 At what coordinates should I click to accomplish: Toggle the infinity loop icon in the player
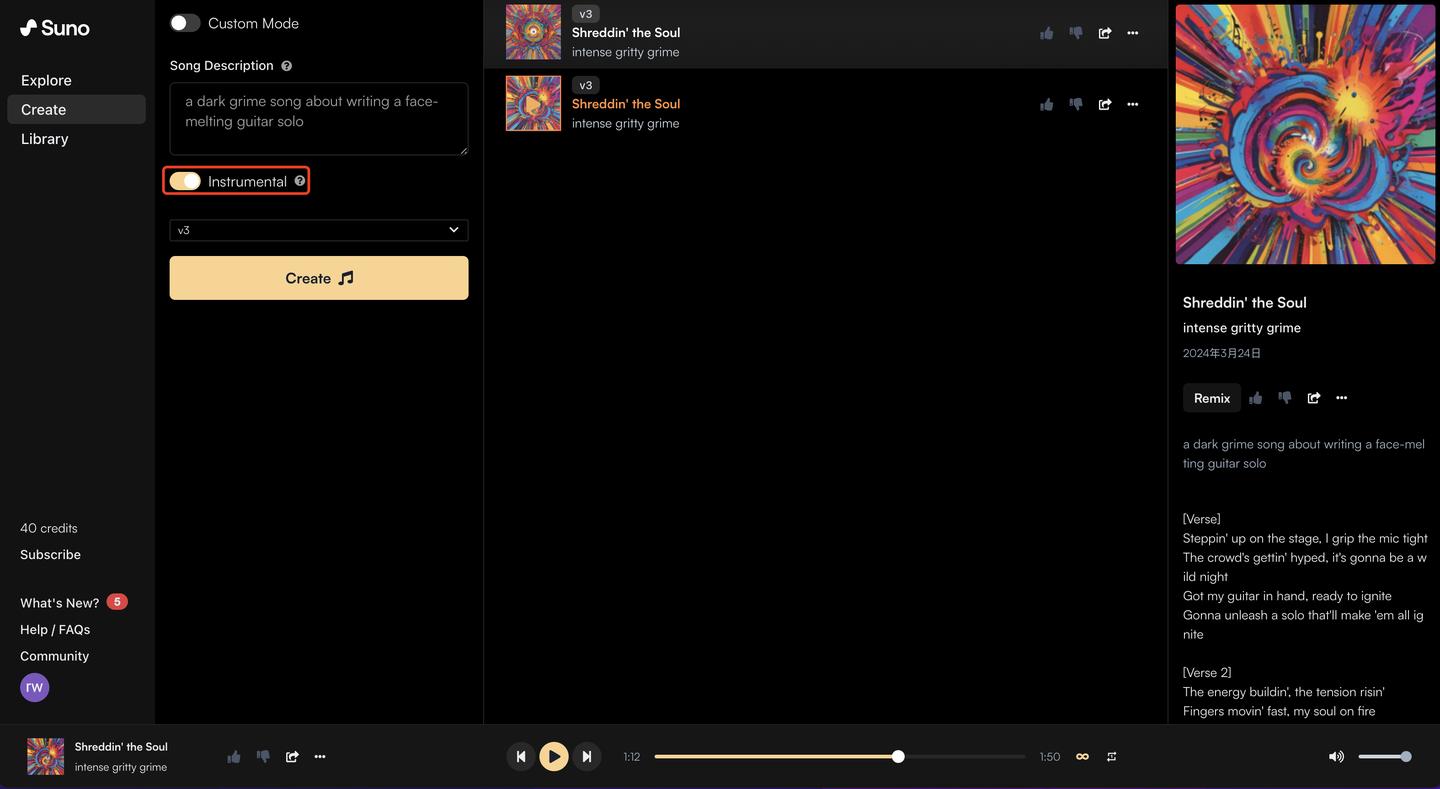click(1082, 757)
